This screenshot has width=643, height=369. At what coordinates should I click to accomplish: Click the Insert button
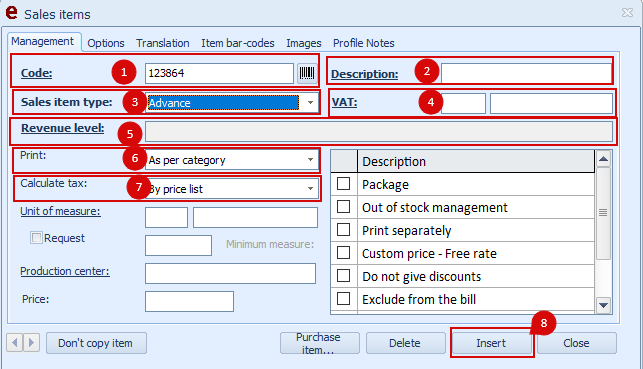tap(491, 343)
